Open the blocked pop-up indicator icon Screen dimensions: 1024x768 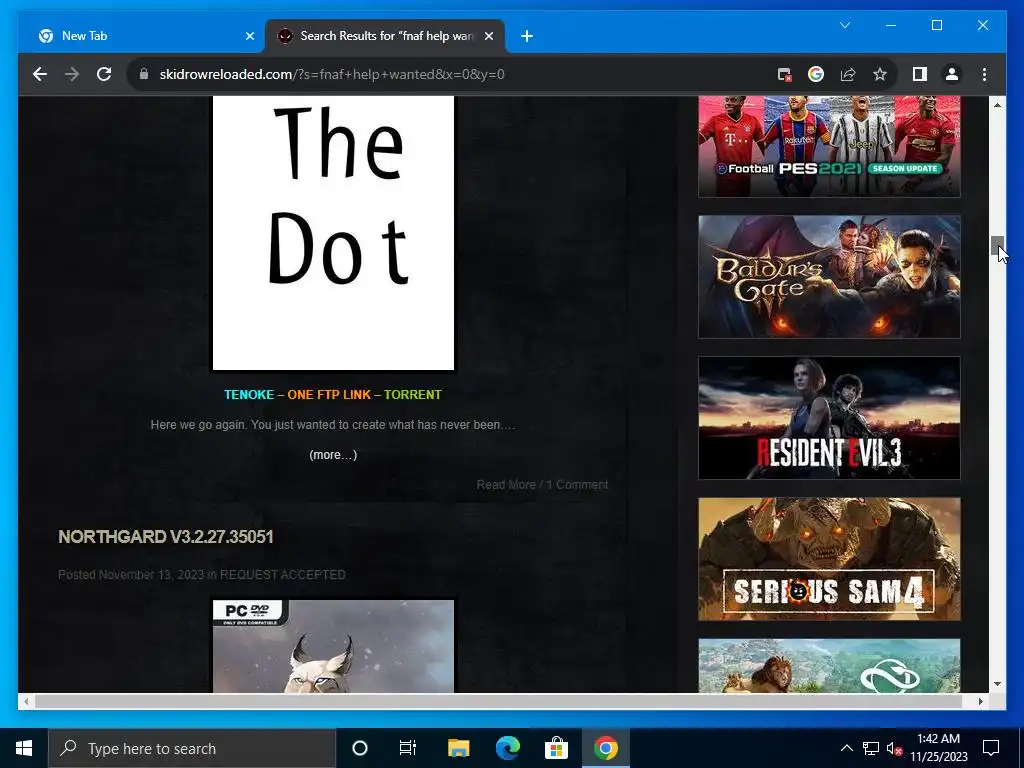(784, 74)
